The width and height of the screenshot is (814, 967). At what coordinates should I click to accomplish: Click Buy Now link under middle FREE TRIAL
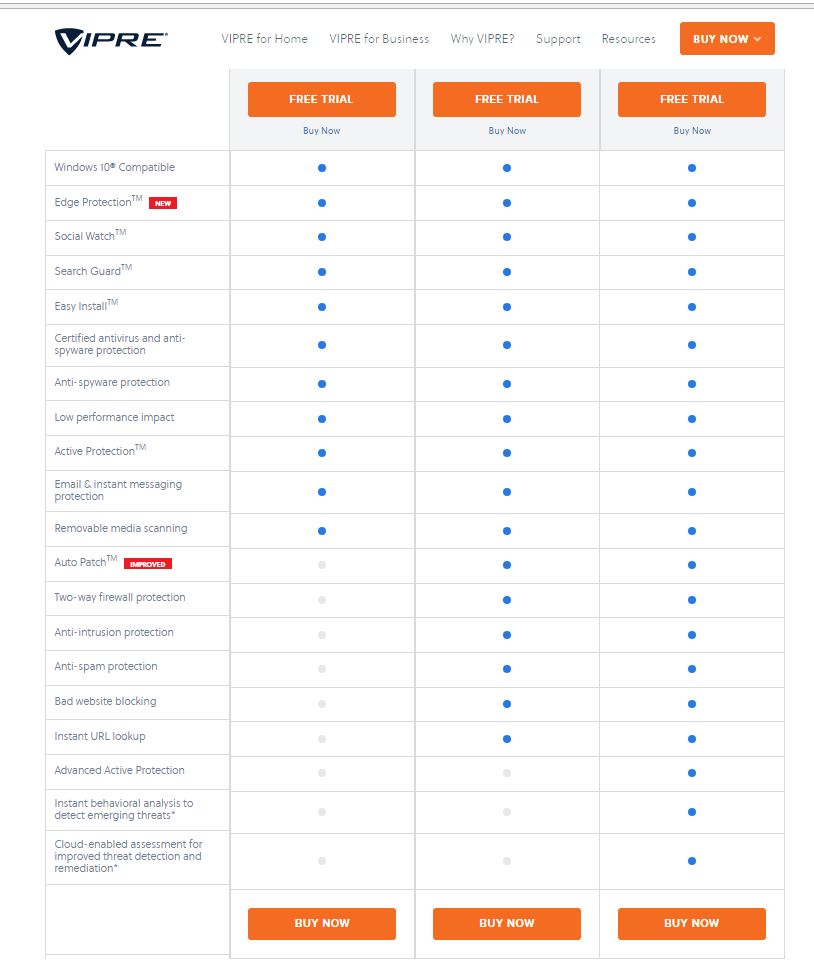tap(507, 131)
